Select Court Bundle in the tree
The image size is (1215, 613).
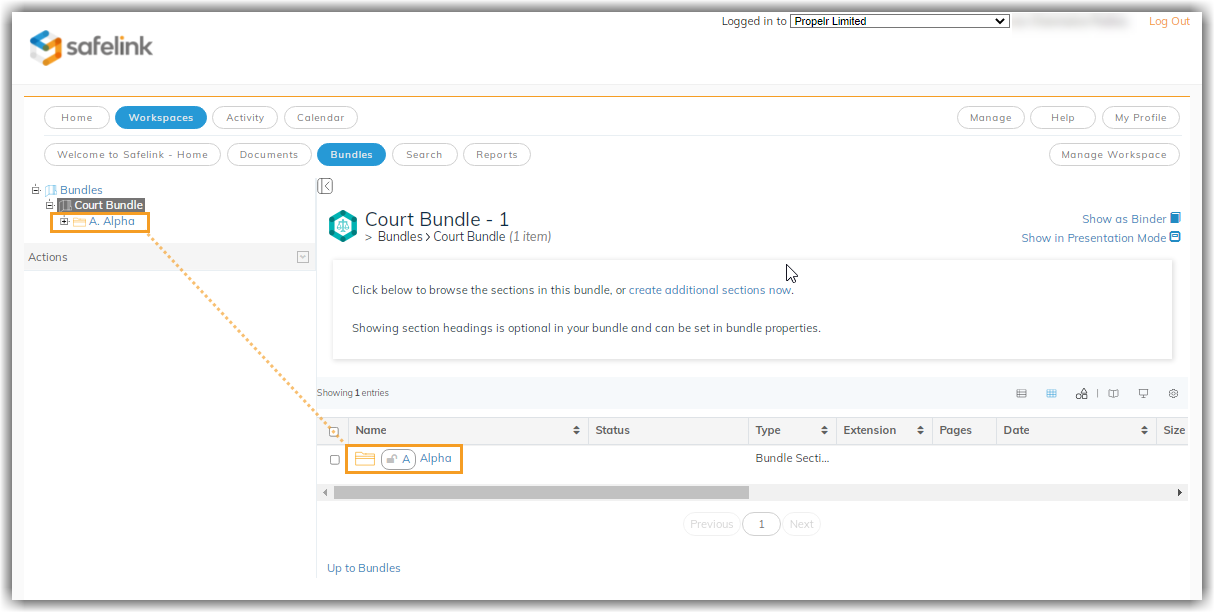109,205
